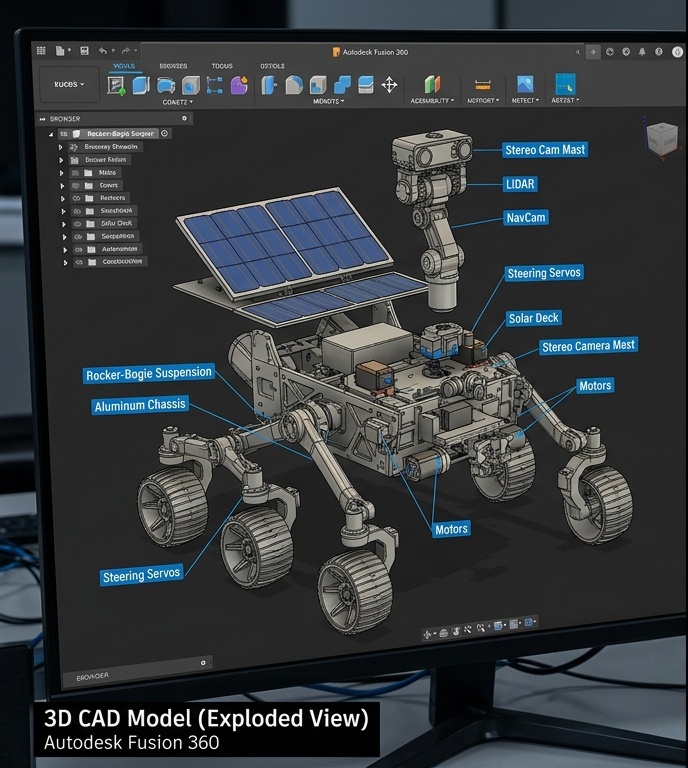
Task: Select the Orbit tool in navigation bar
Action: (x=427, y=634)
